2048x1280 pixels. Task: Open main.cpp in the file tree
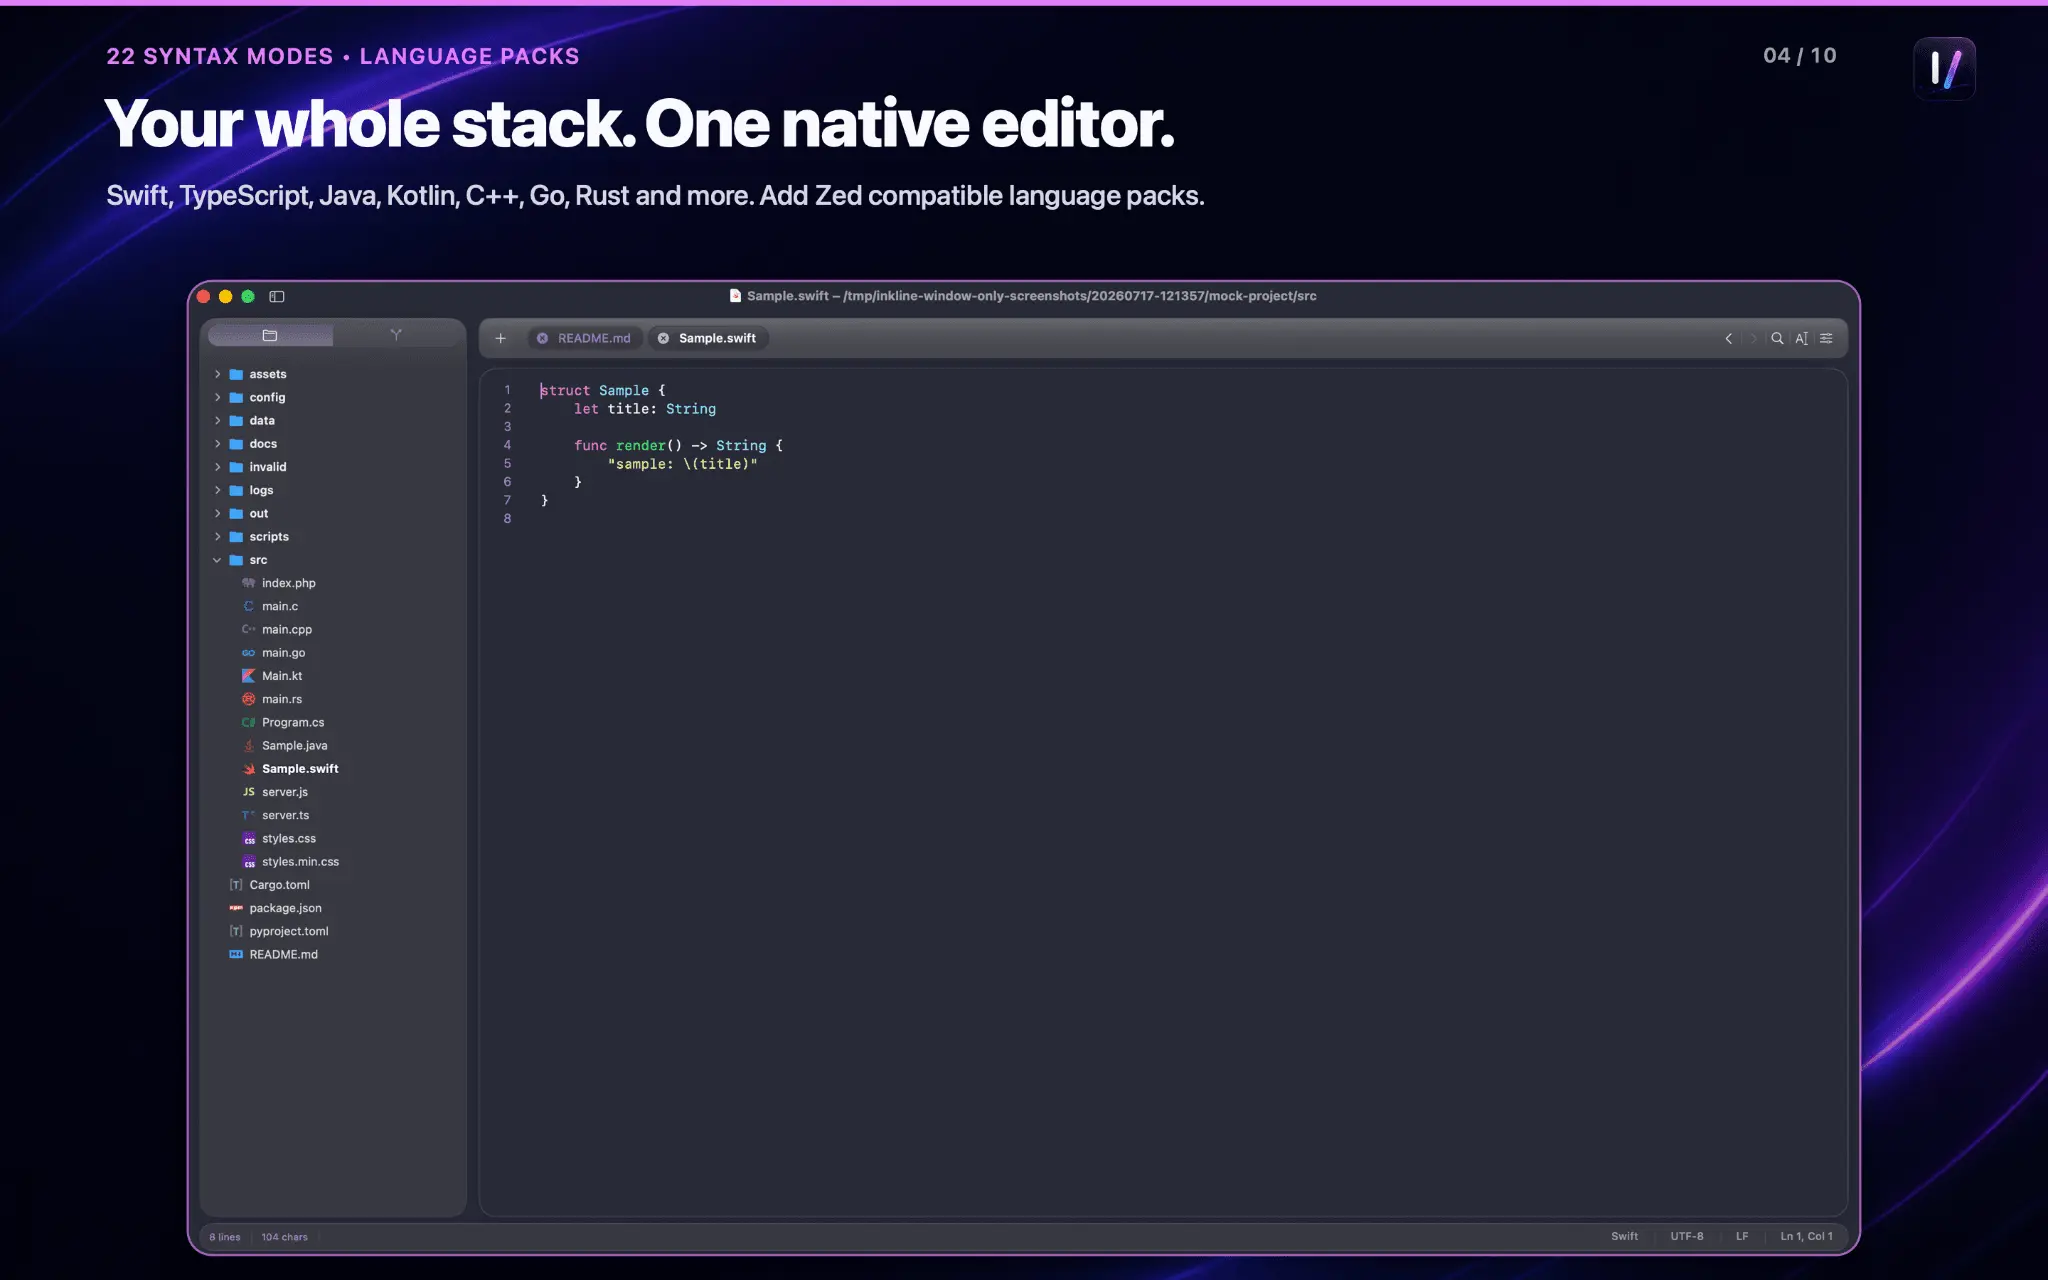[x=287, y=629]
